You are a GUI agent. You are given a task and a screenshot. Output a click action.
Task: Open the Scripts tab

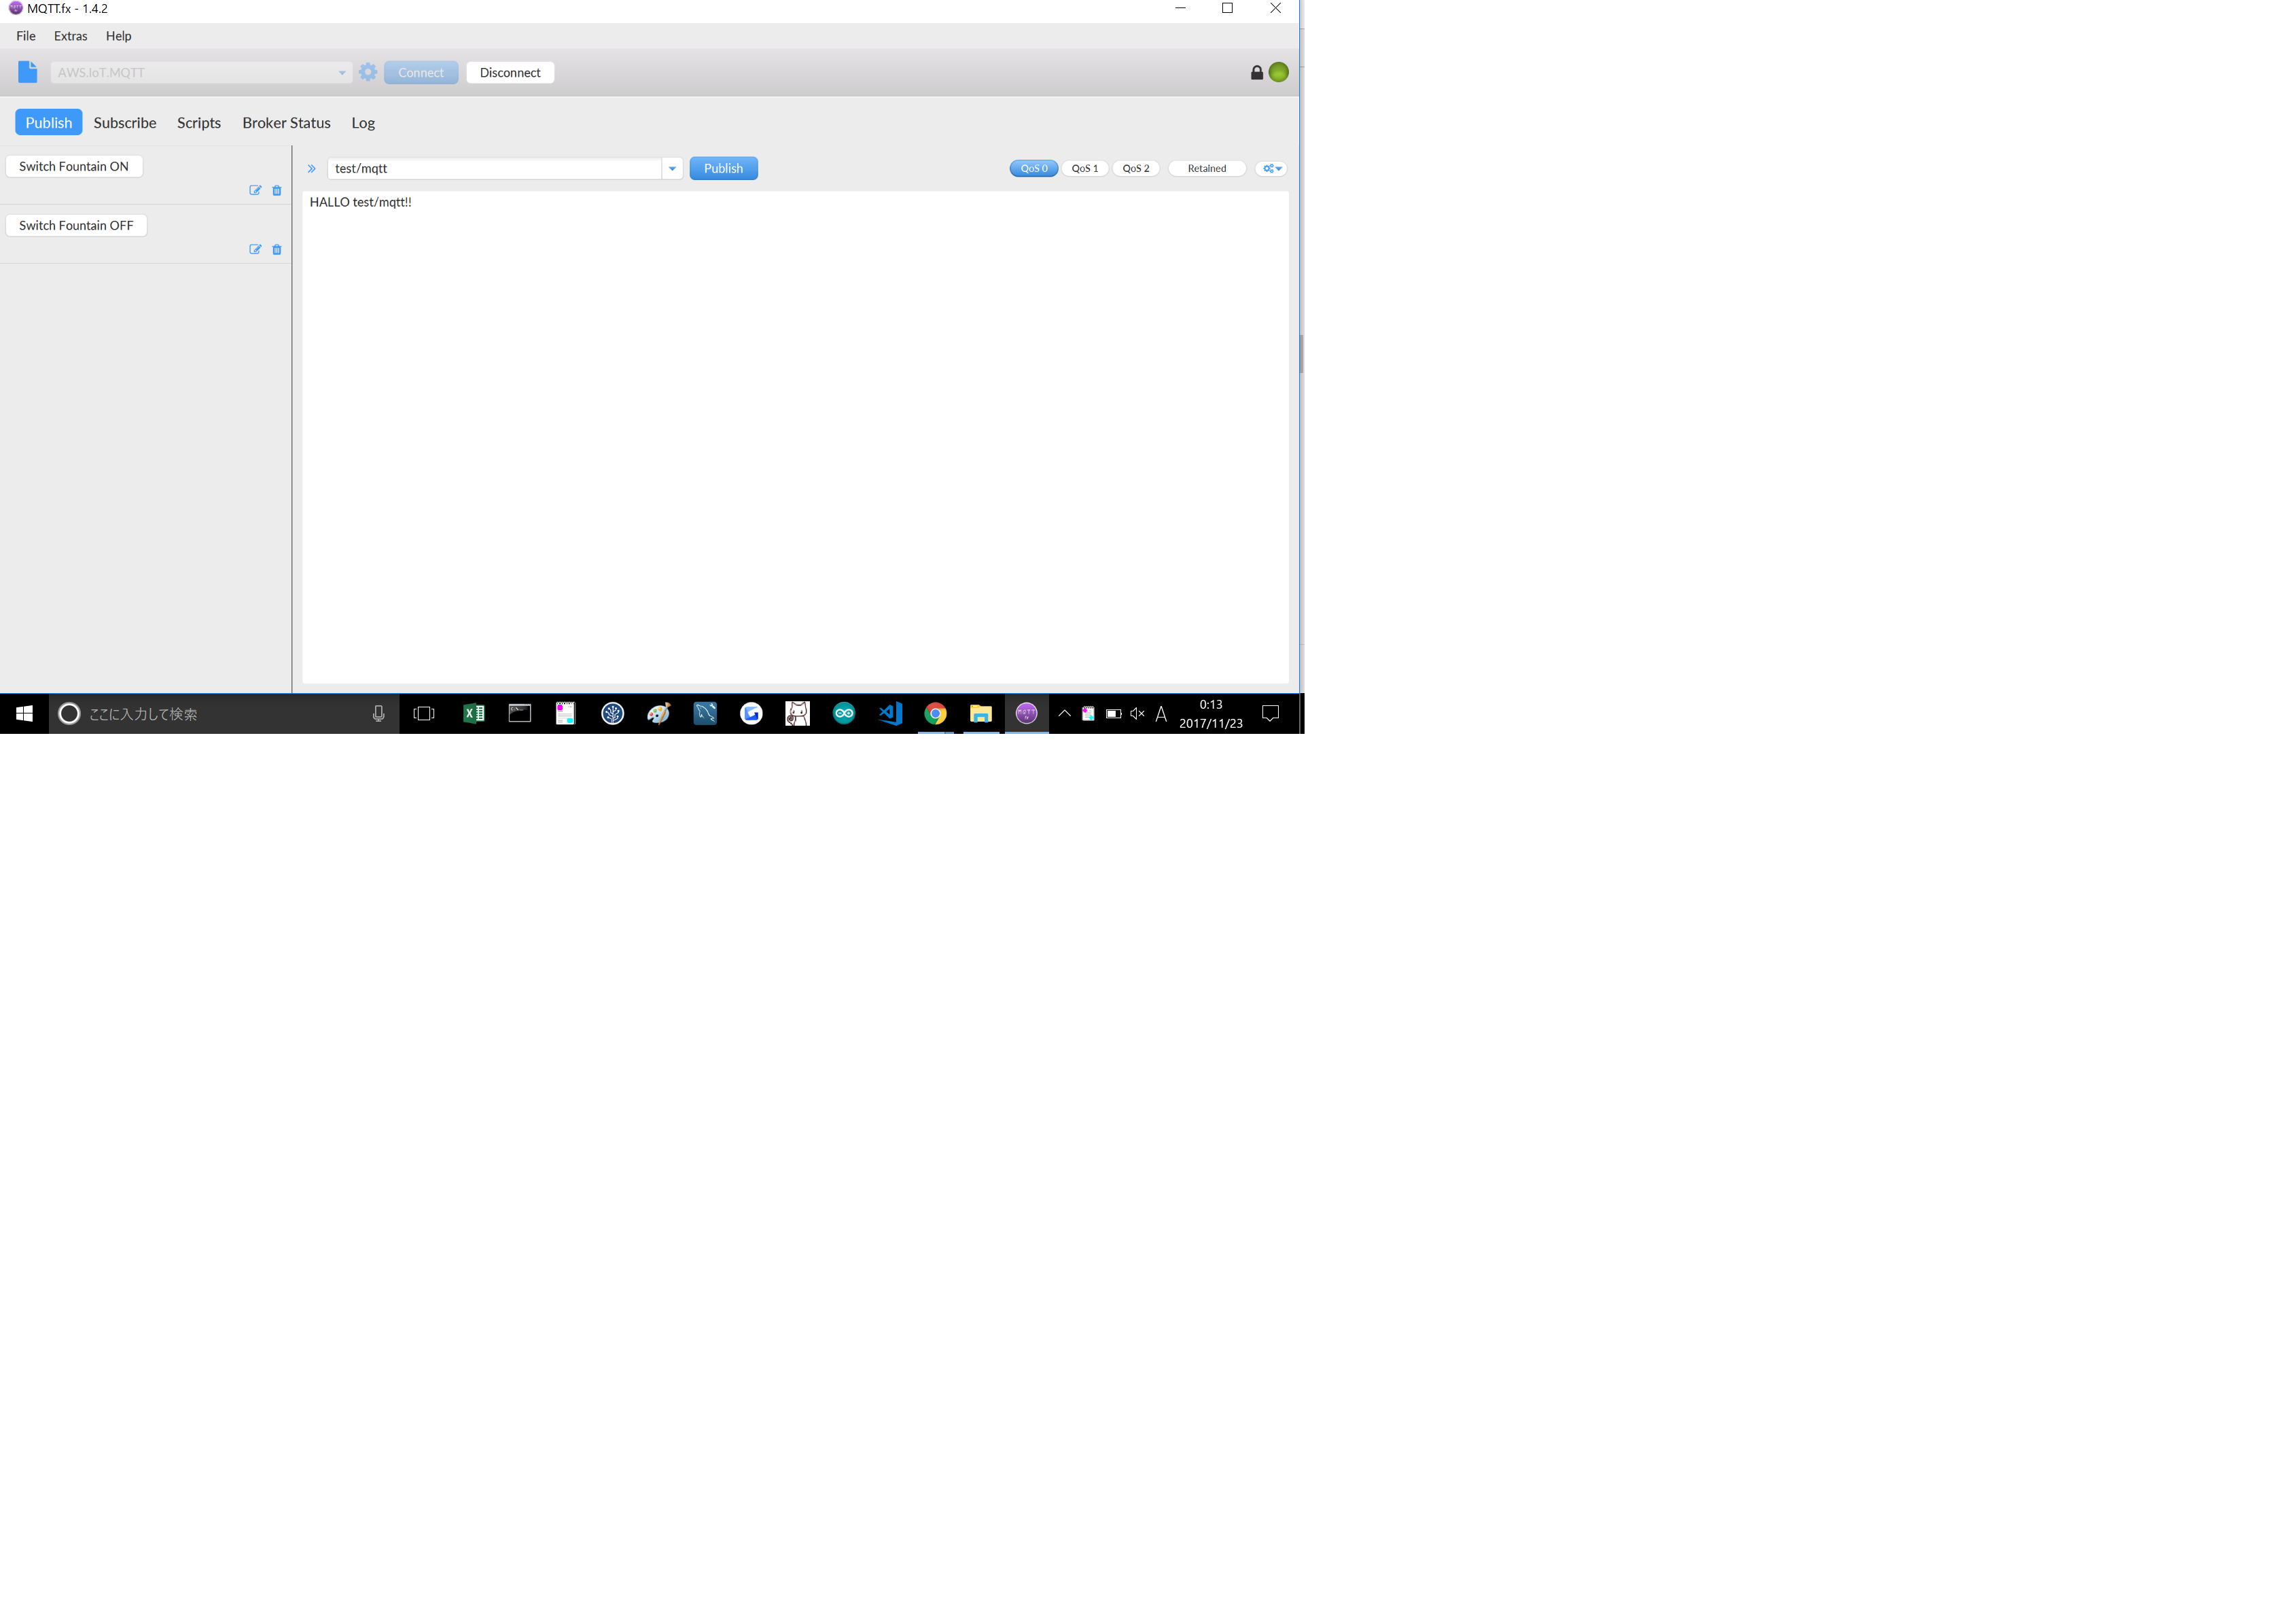pos(197,121)
